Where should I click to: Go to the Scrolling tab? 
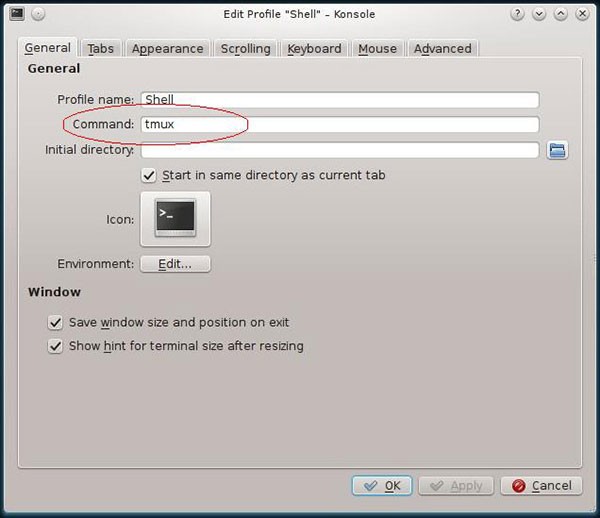(x=245, y=48)
